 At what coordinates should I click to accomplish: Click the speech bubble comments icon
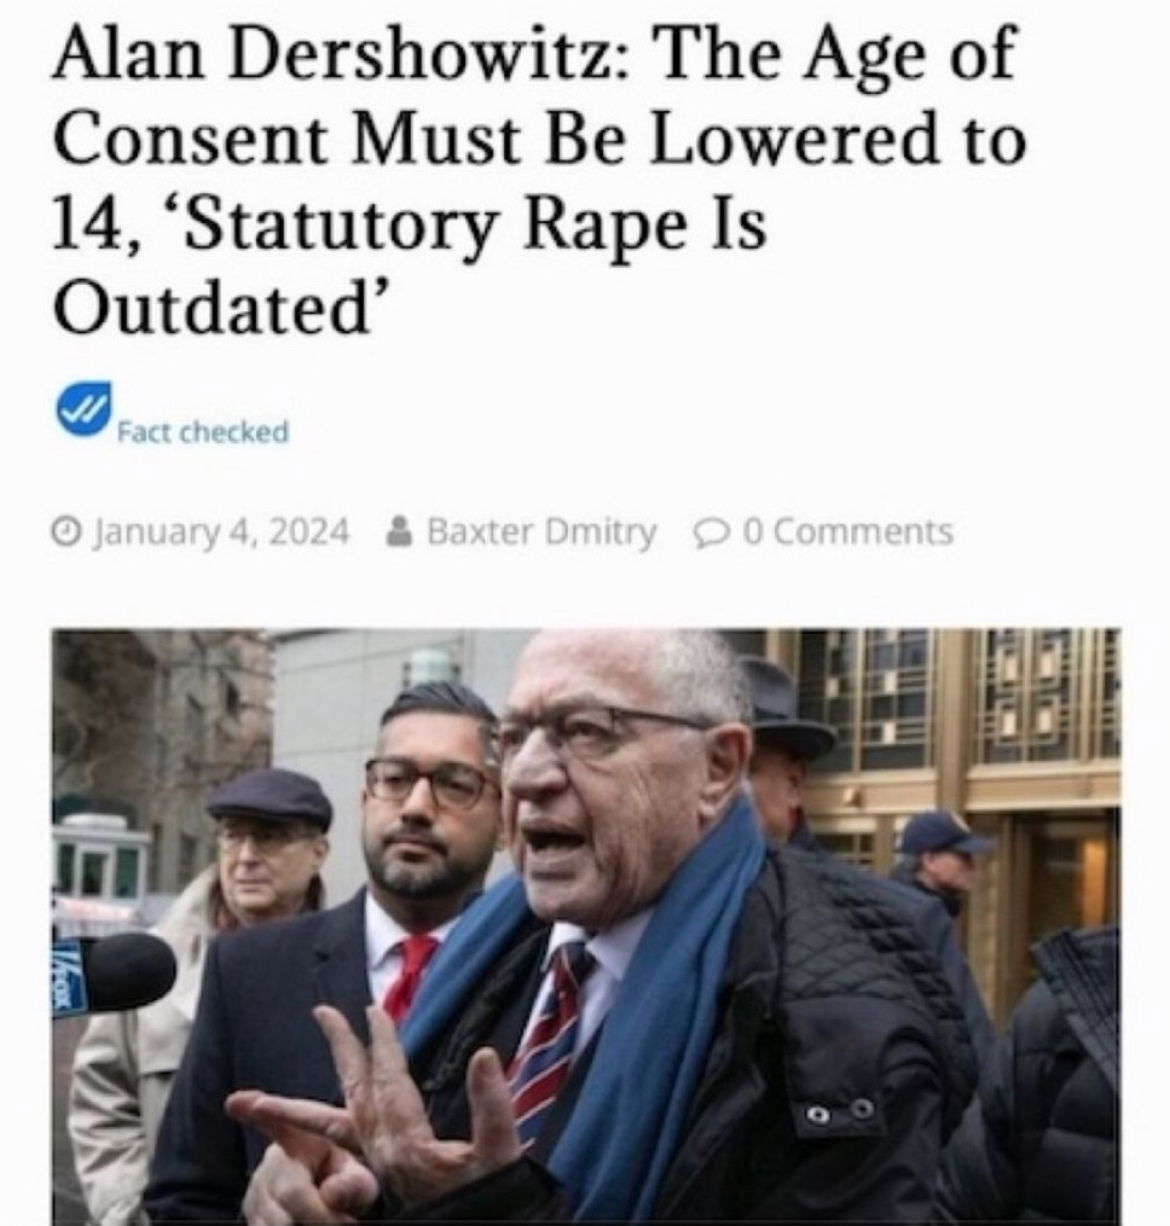point(706,531)
